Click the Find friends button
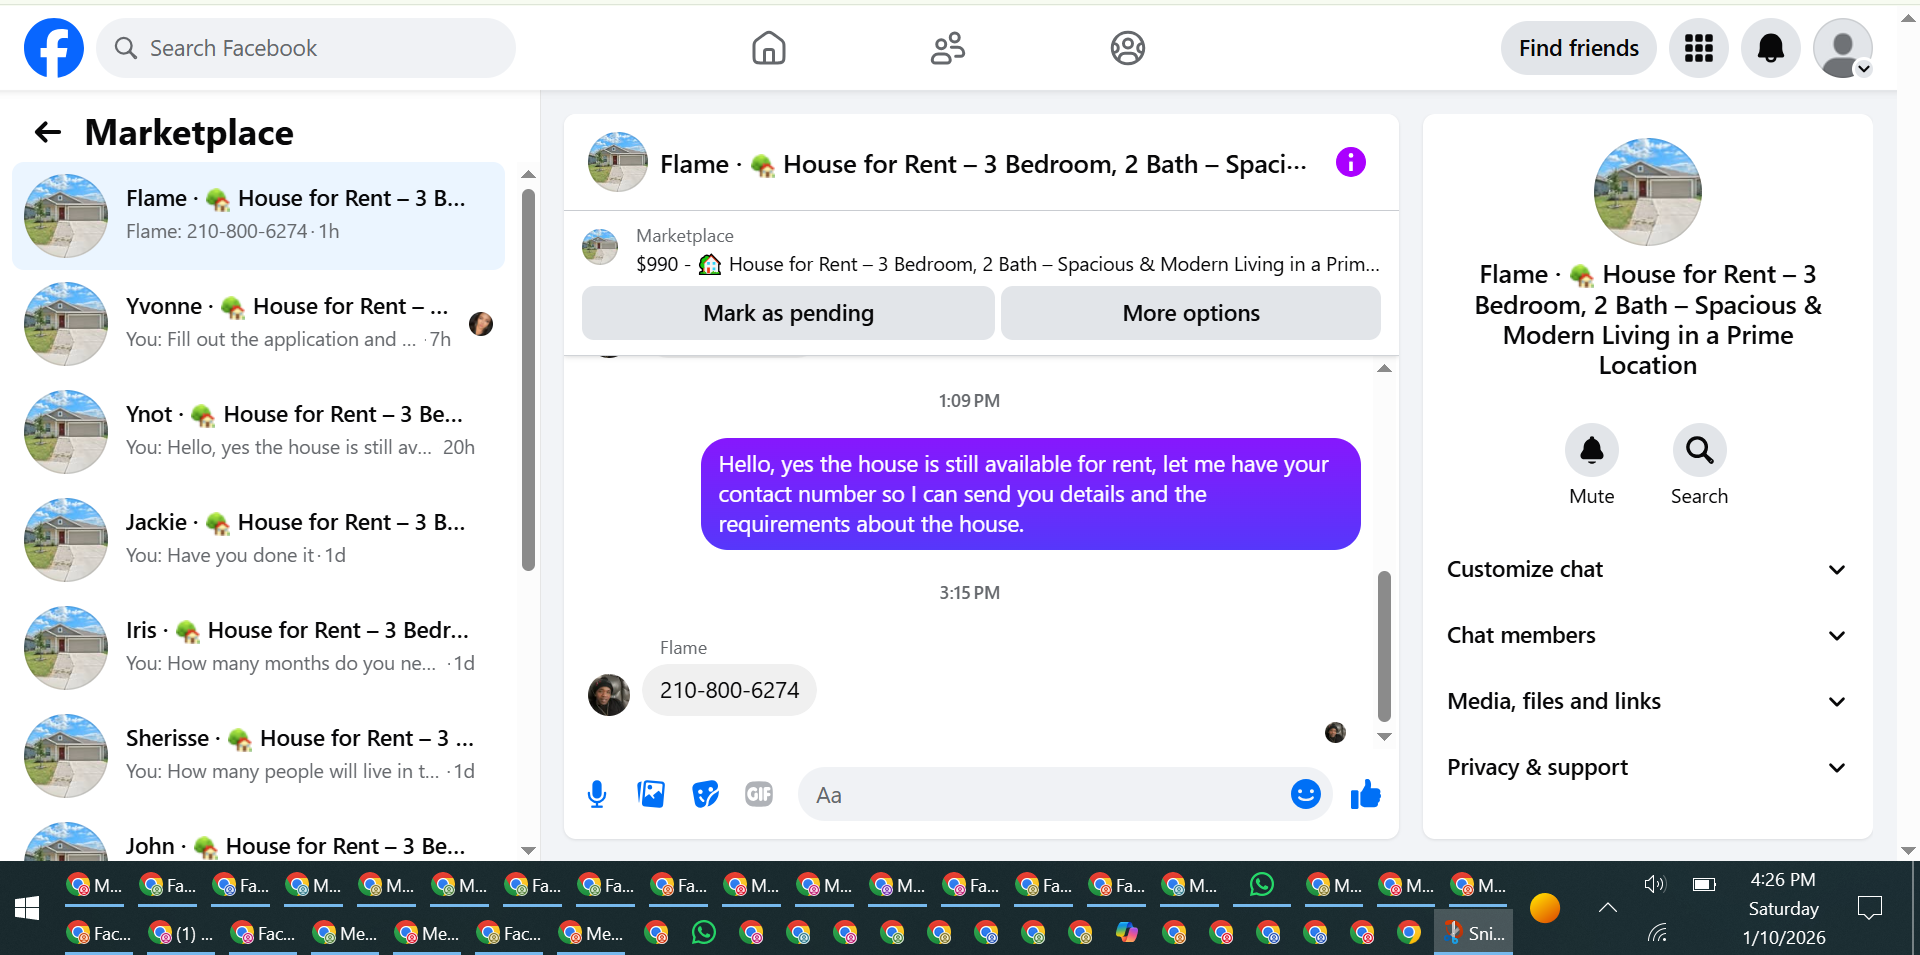The width and height of the screenshot is (1920, 955). (x=1579, y=48)
